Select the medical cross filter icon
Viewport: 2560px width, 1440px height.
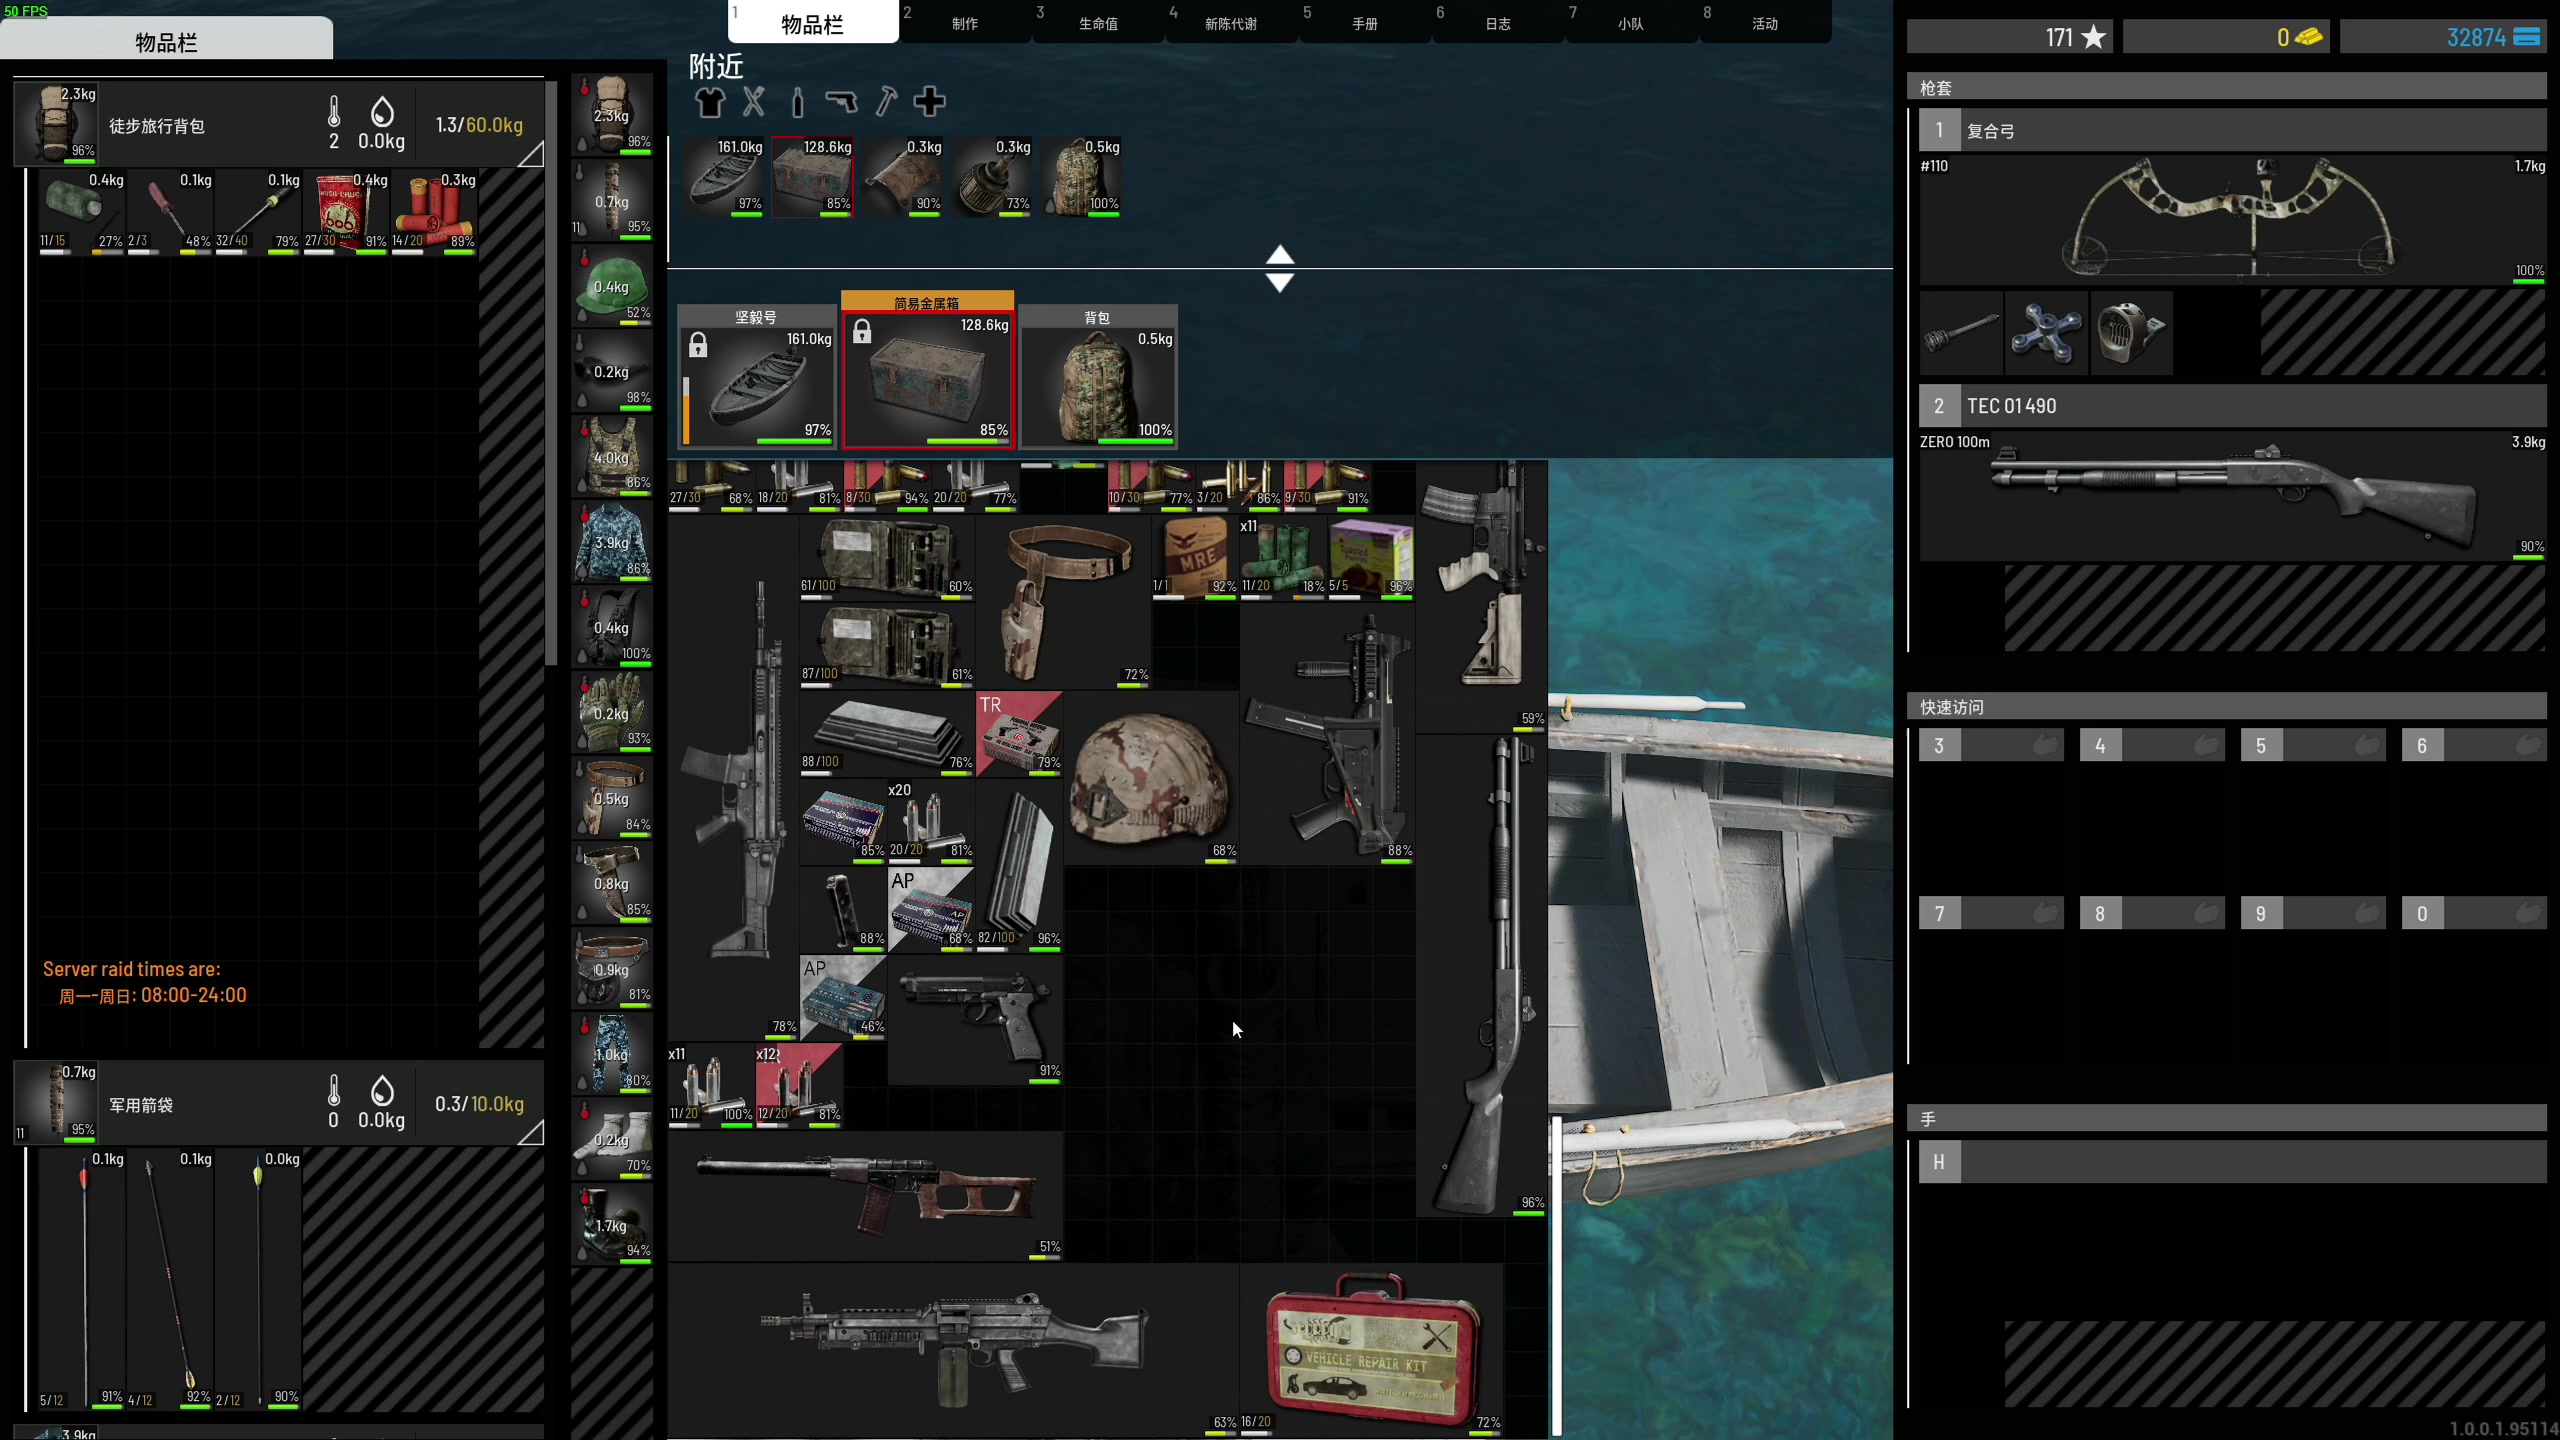pyautogui.click(x=930, y=101)
